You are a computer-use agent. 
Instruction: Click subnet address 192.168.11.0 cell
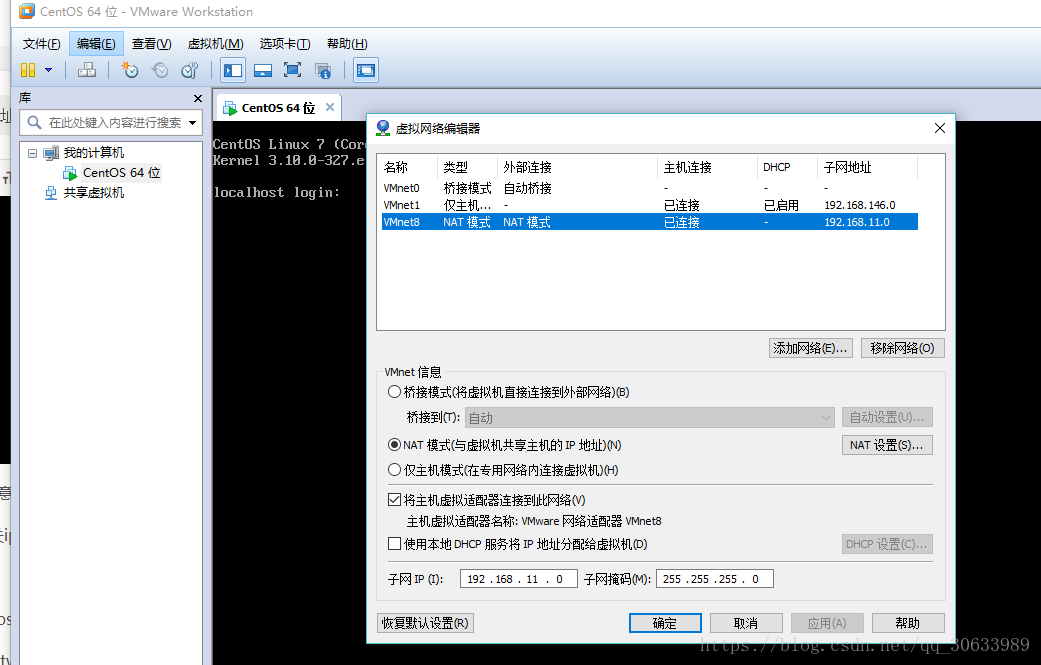(857, 222)
